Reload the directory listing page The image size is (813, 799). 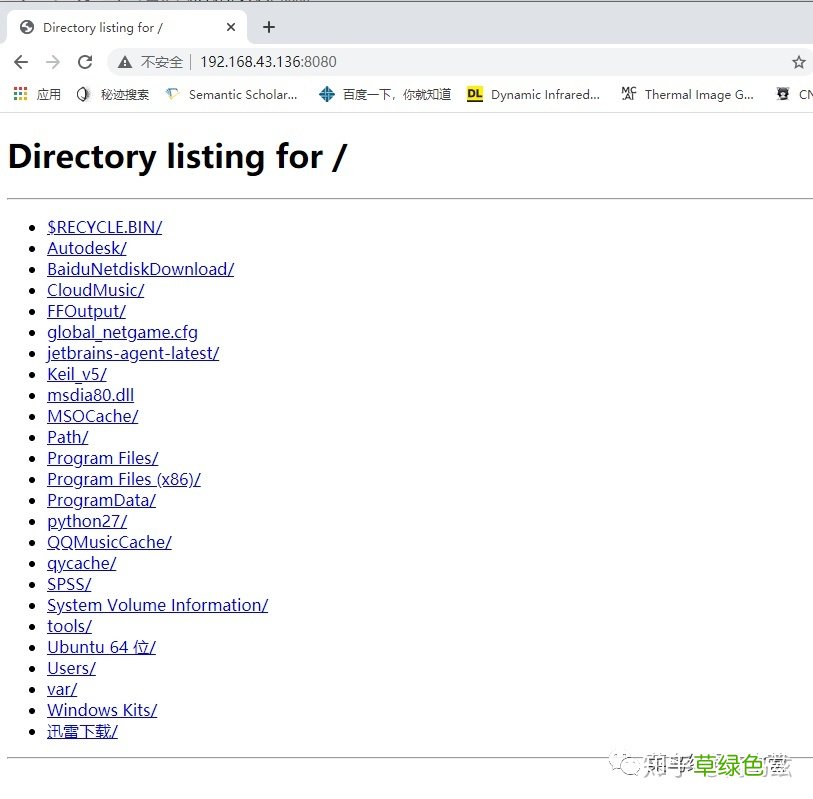pyautogui.click(x=86, y=61)
